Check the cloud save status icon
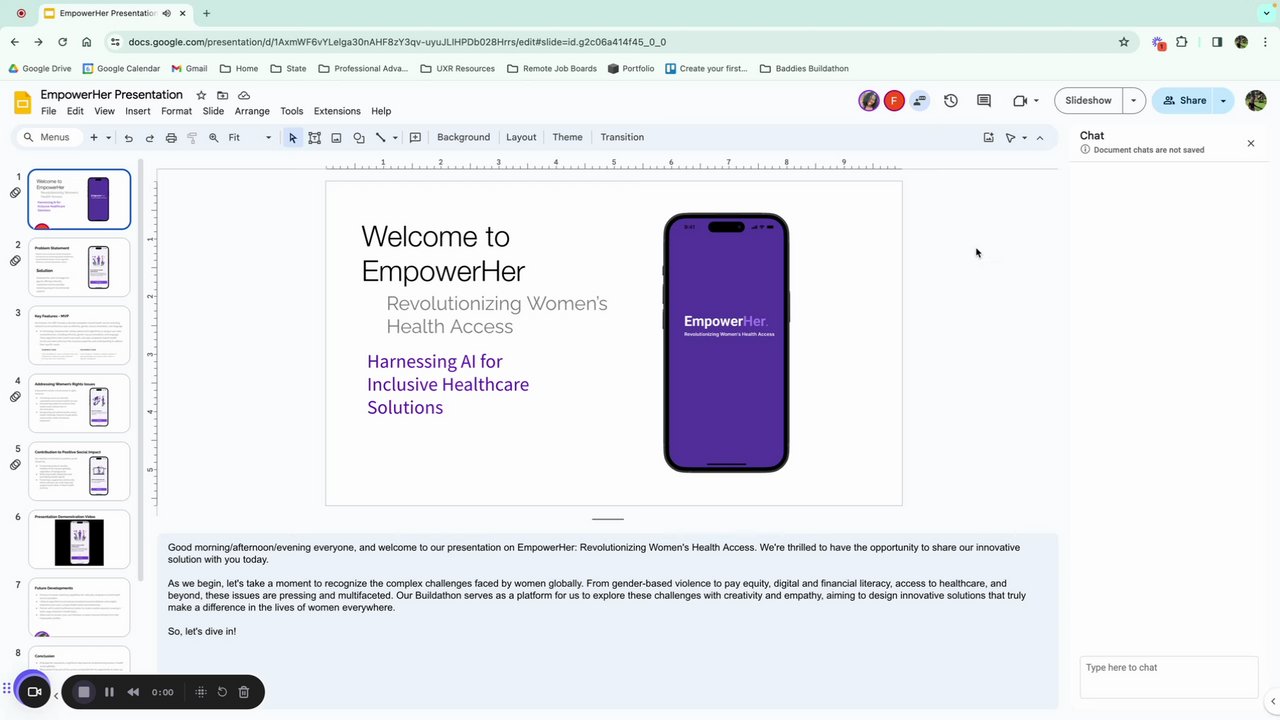The image size is (1280, 720). pos(243,95)
